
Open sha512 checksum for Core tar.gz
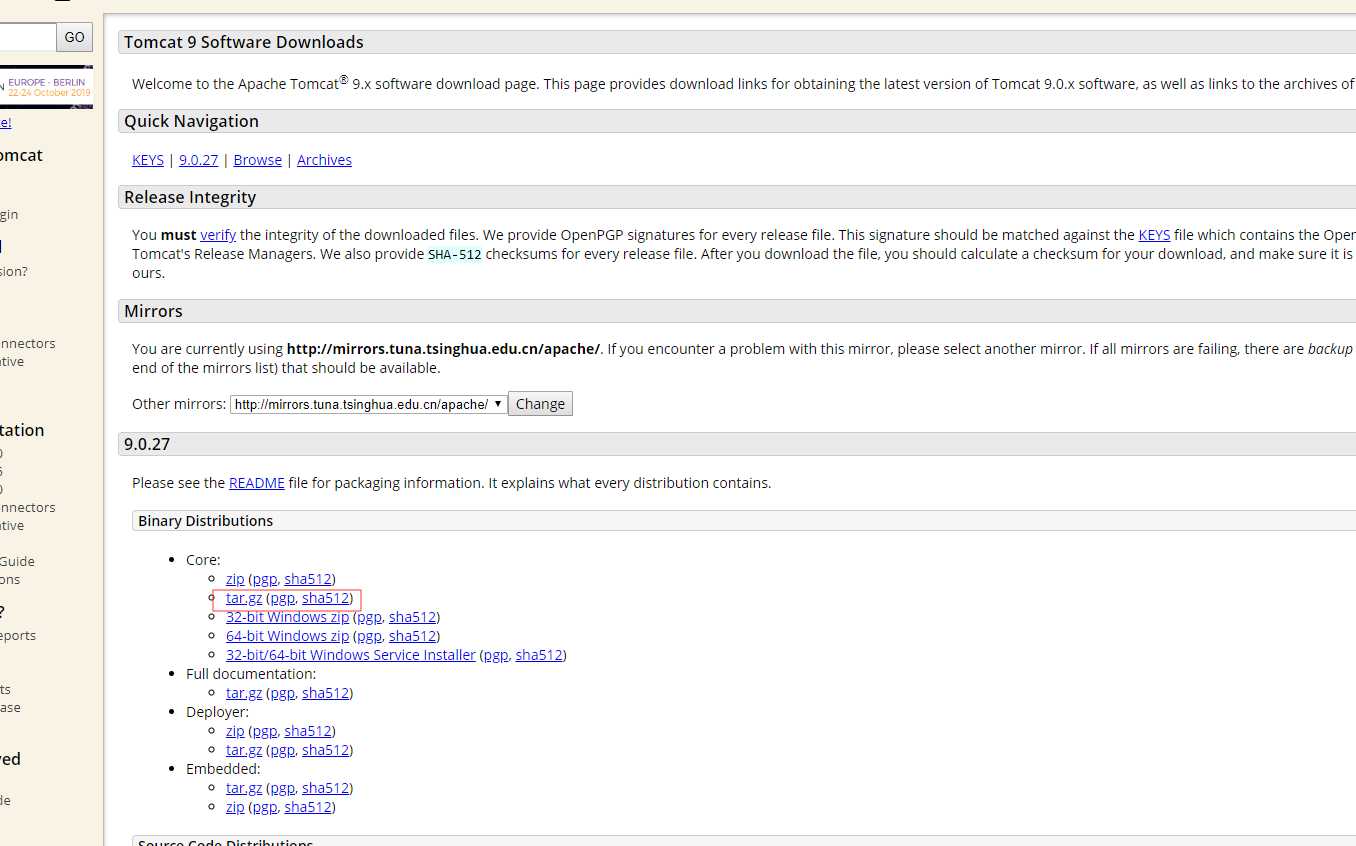[x=325, y=598]
